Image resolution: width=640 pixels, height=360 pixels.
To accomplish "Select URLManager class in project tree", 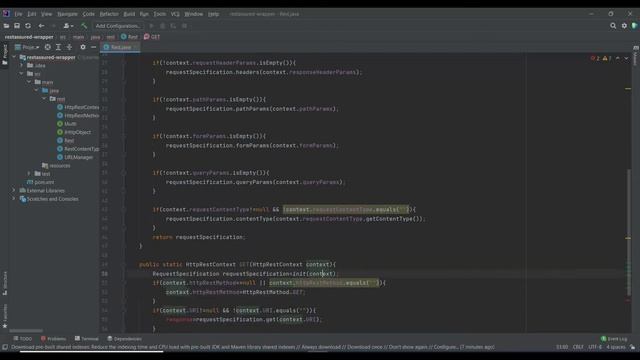I will coord(75,157).
